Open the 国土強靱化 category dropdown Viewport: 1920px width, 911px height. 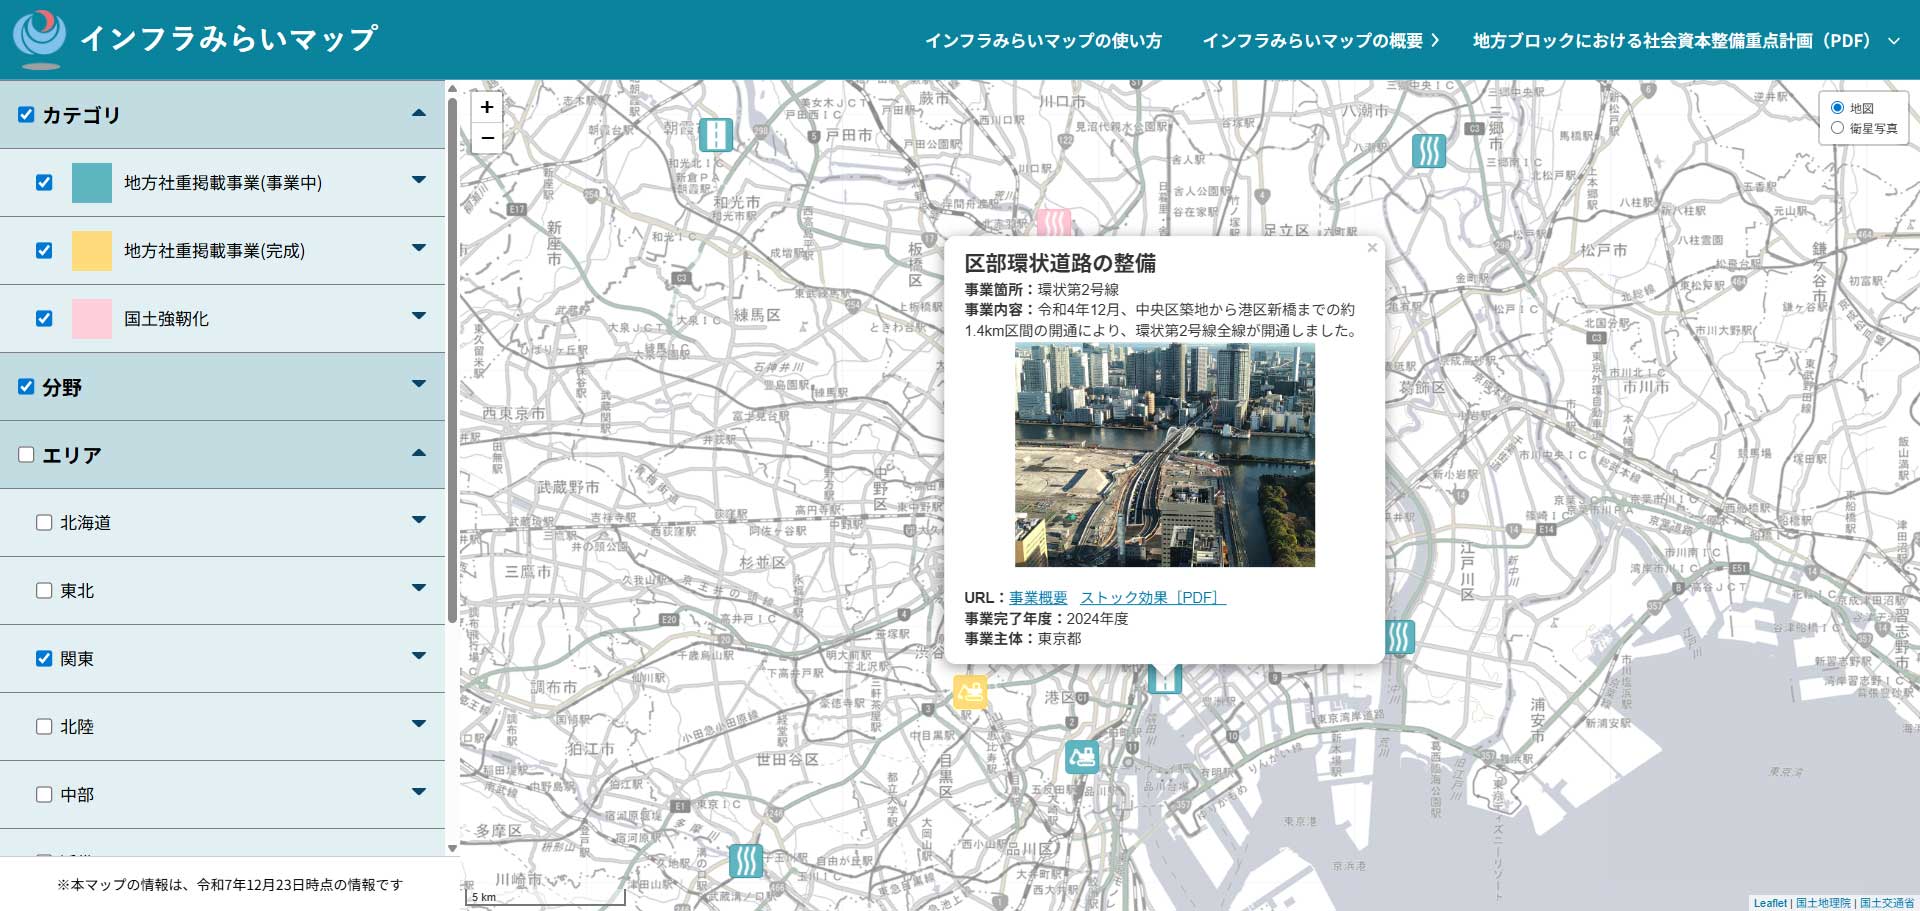tap(419, 318)
